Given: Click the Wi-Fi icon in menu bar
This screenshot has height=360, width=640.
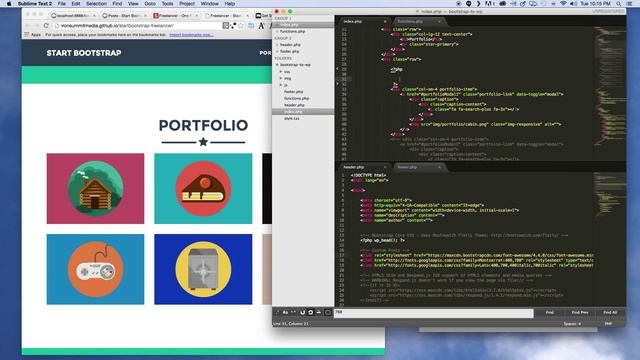Looking at the screenshot, I should [563, 4].
